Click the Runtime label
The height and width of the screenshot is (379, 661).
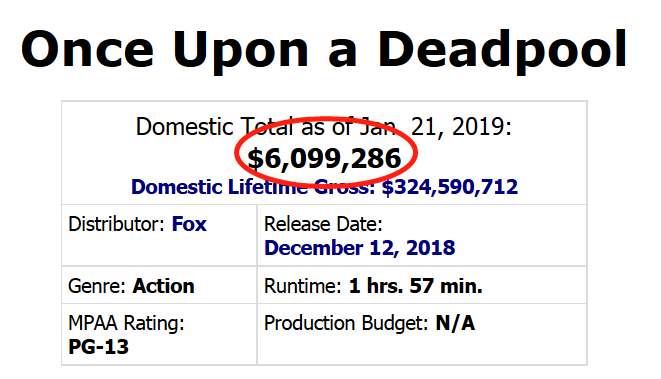coord(303,286)
